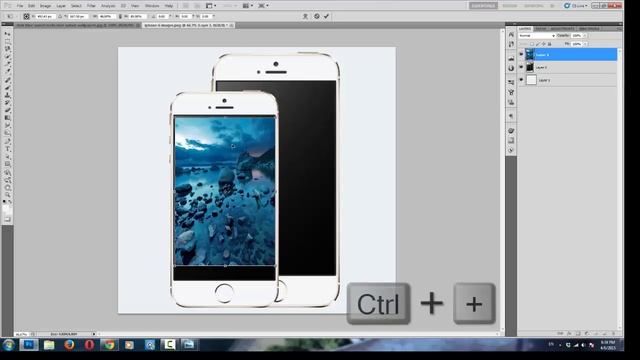Select the Brush tool
This screenshot has height=360, width=640.
coord(7,87)
